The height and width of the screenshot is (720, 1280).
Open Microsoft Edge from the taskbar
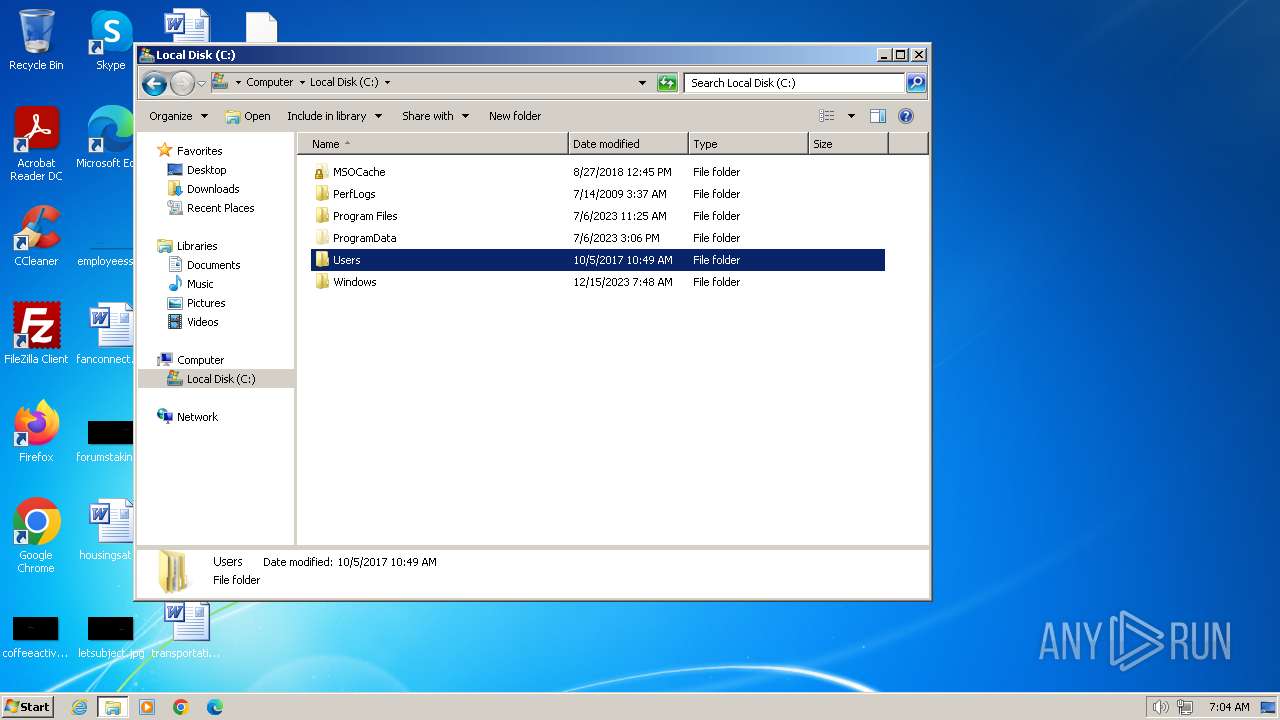[215, 707]
